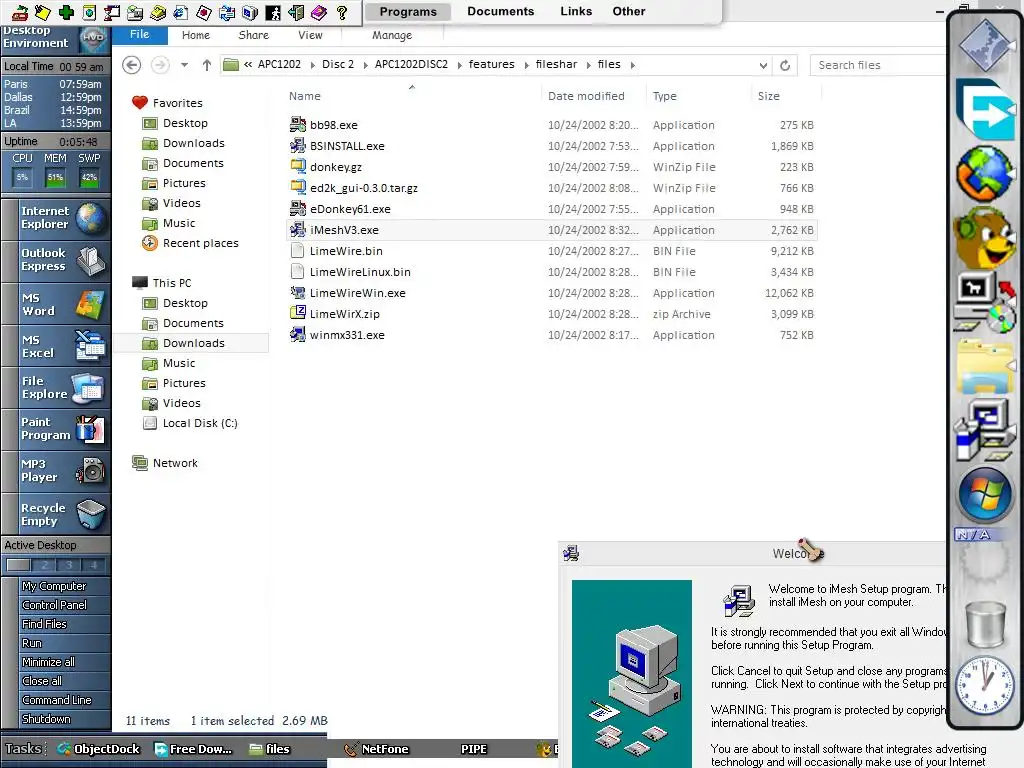Screen dimensions: 1024x768
Task: Switch to Free Dow... taskbar item
Action: pos(193,749)
